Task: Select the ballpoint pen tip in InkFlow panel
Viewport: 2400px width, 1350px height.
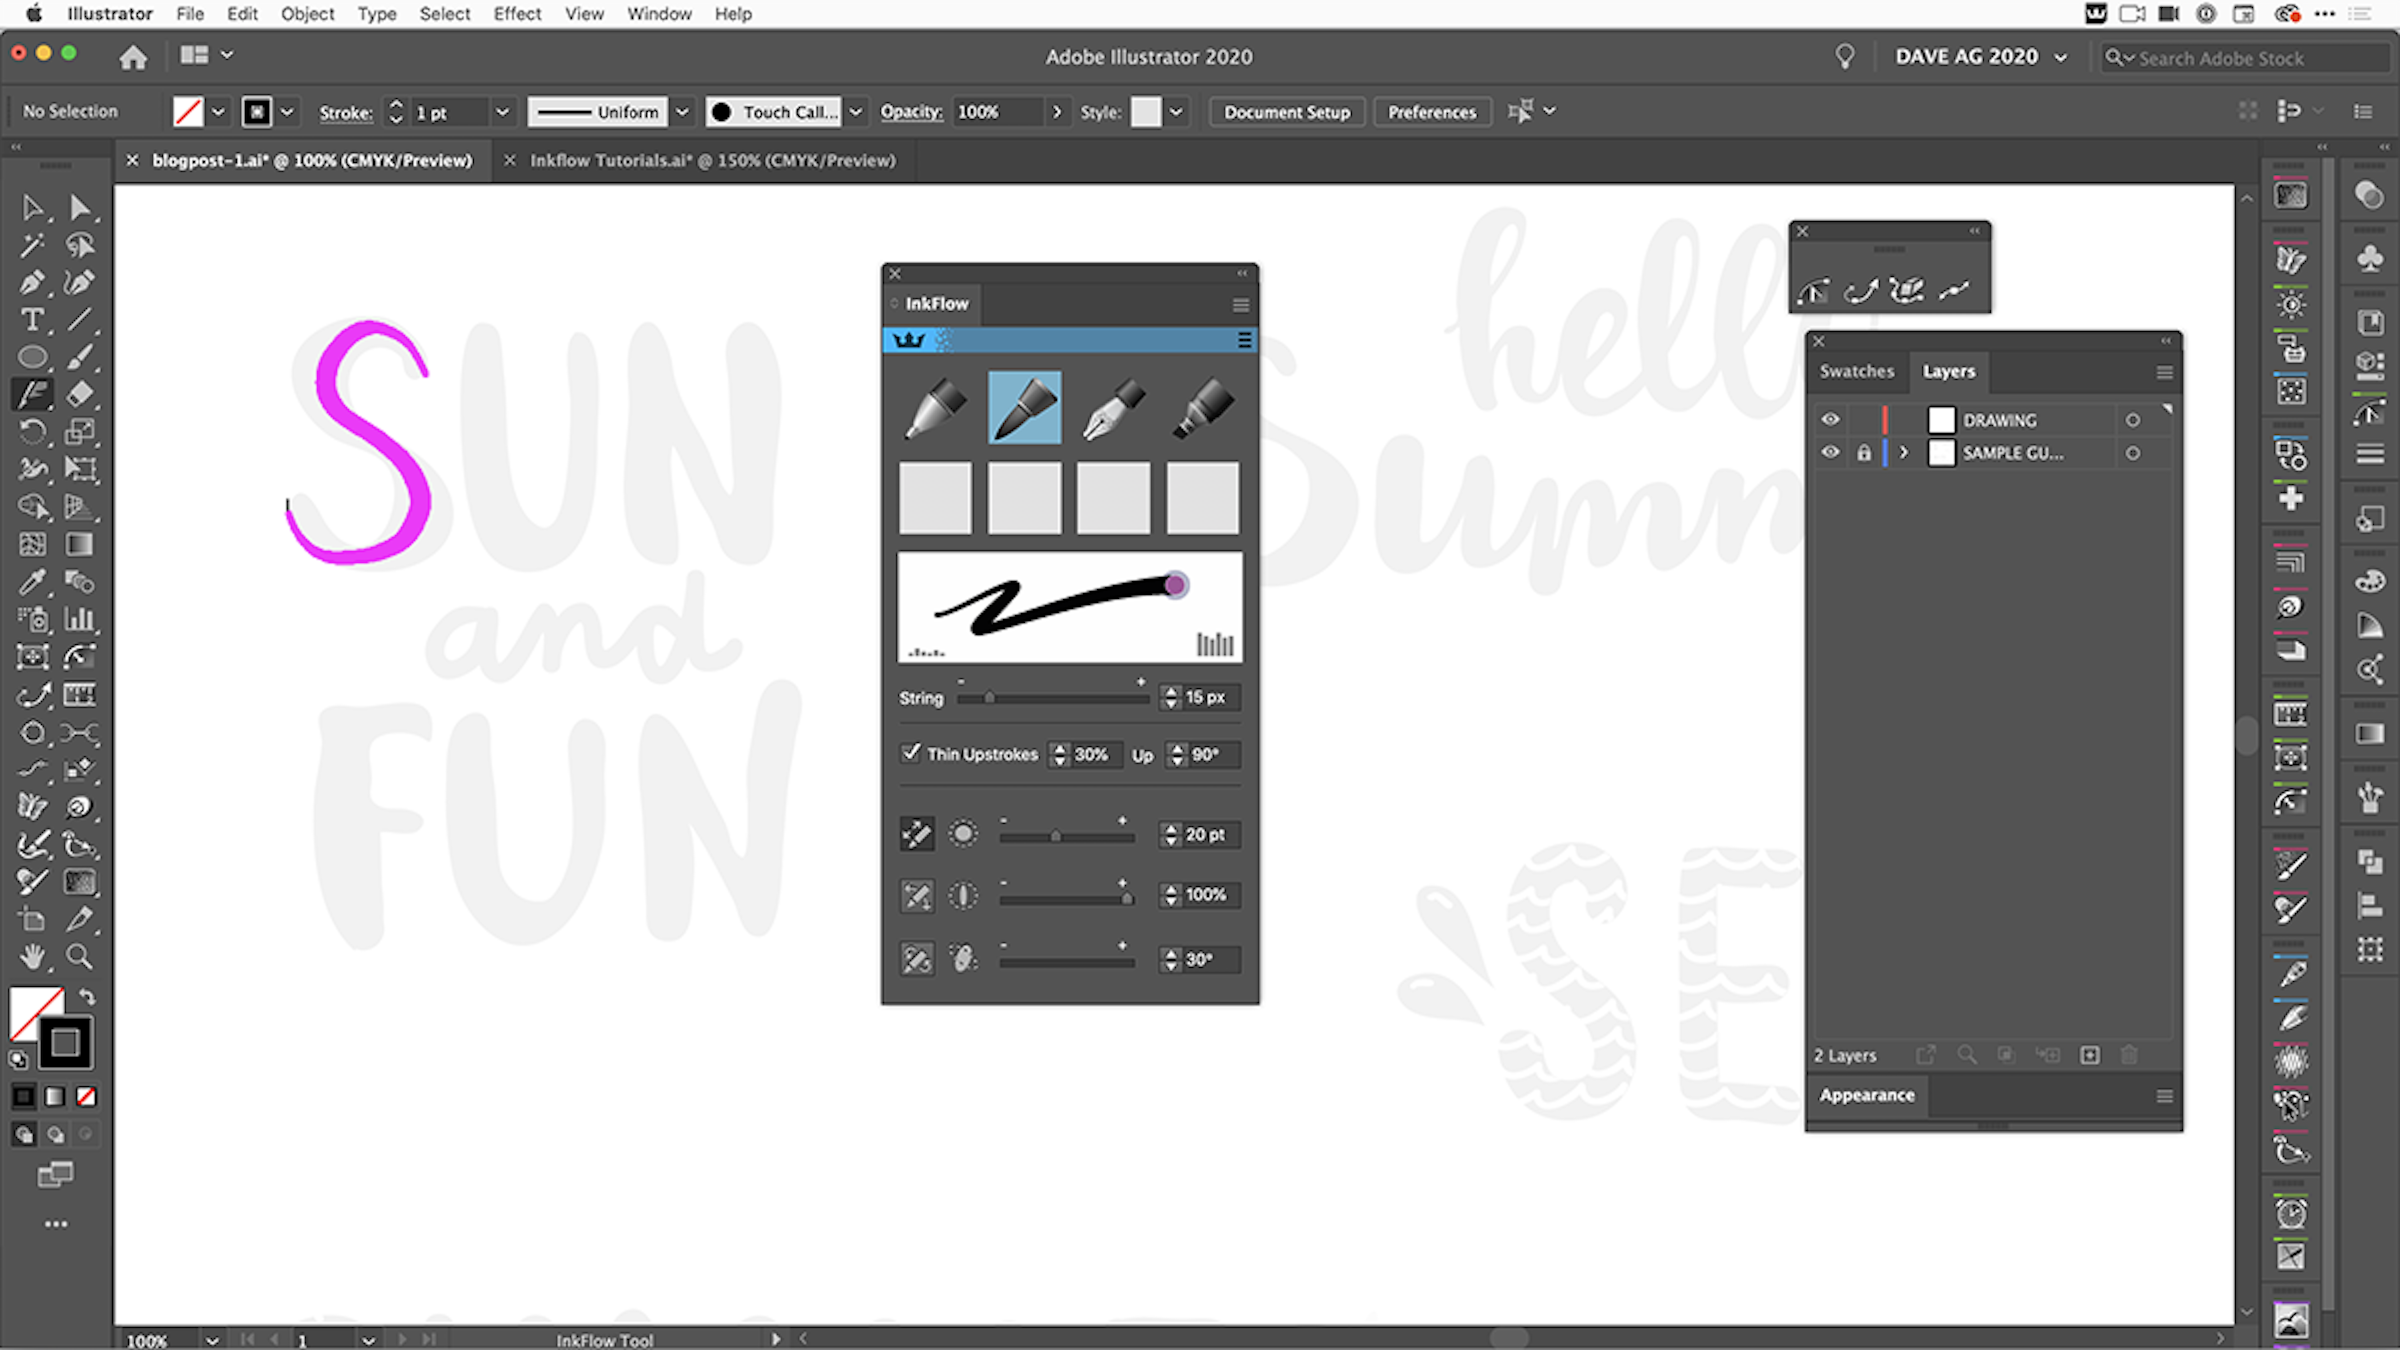Action: 935,405
